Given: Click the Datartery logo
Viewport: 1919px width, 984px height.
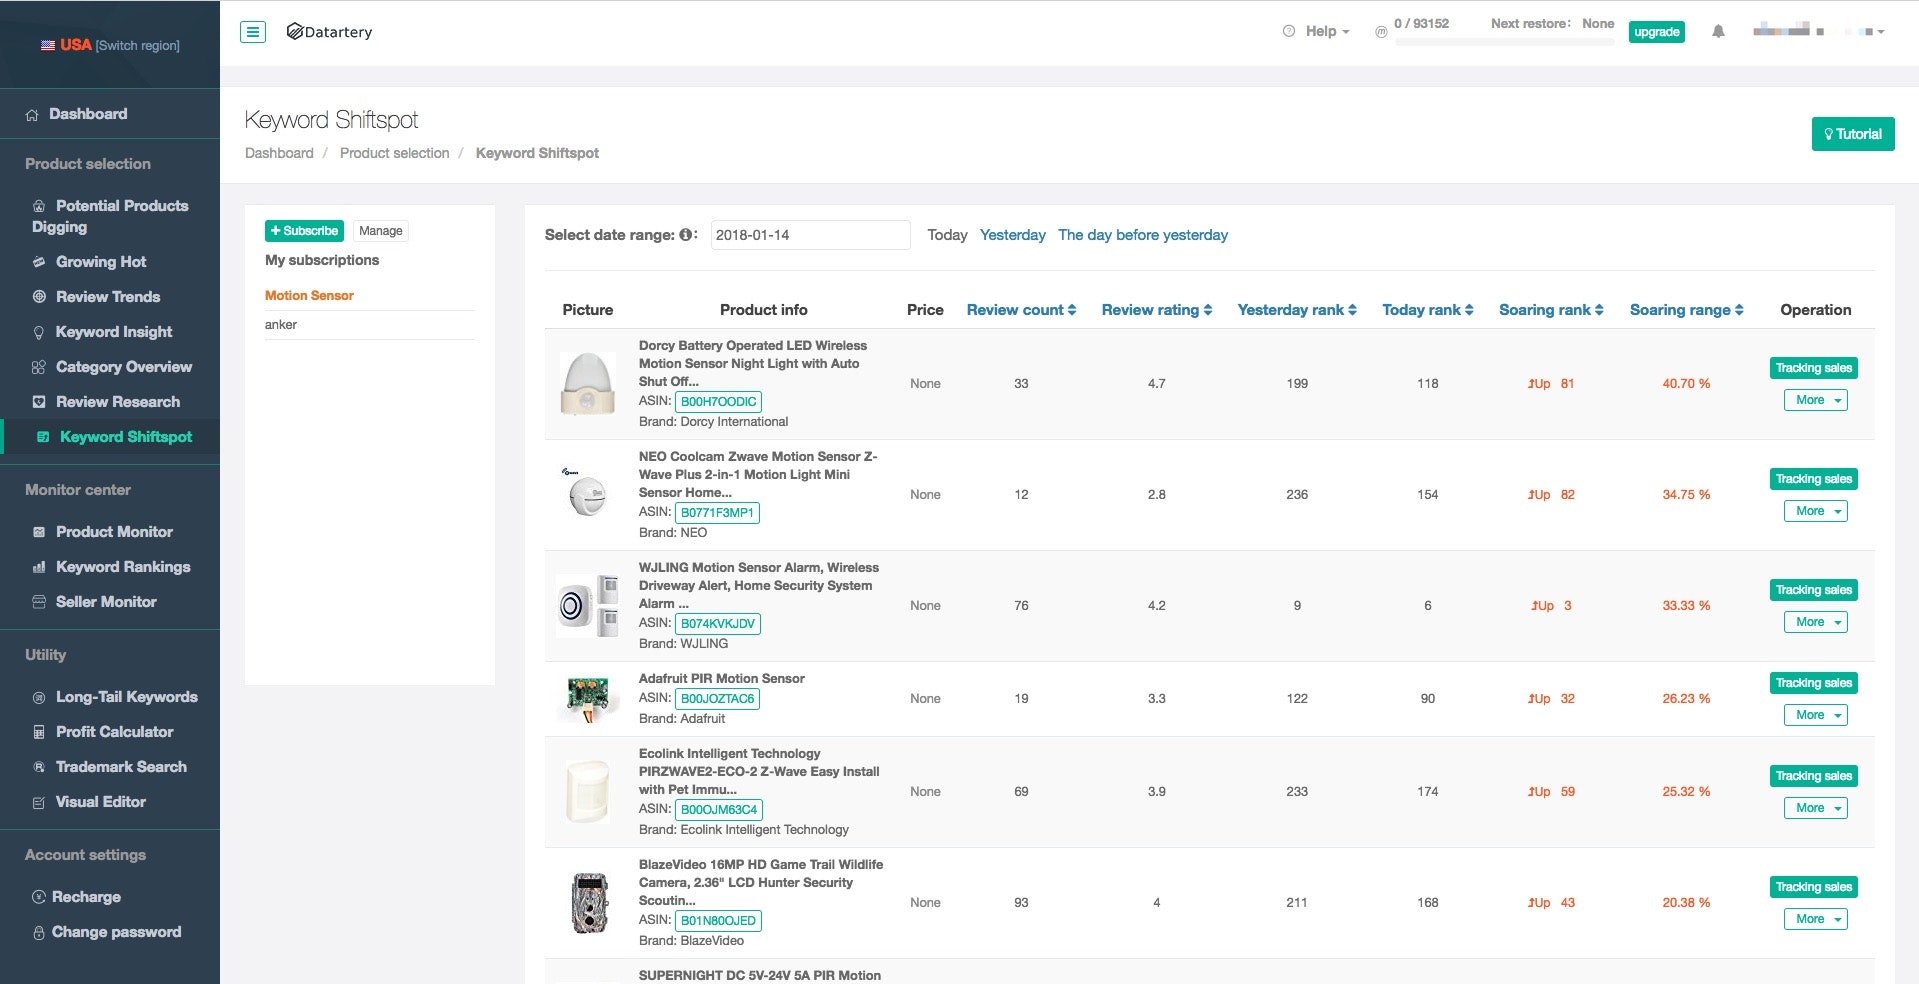Looking at the screenshot, I should click(x=329, y=32).
